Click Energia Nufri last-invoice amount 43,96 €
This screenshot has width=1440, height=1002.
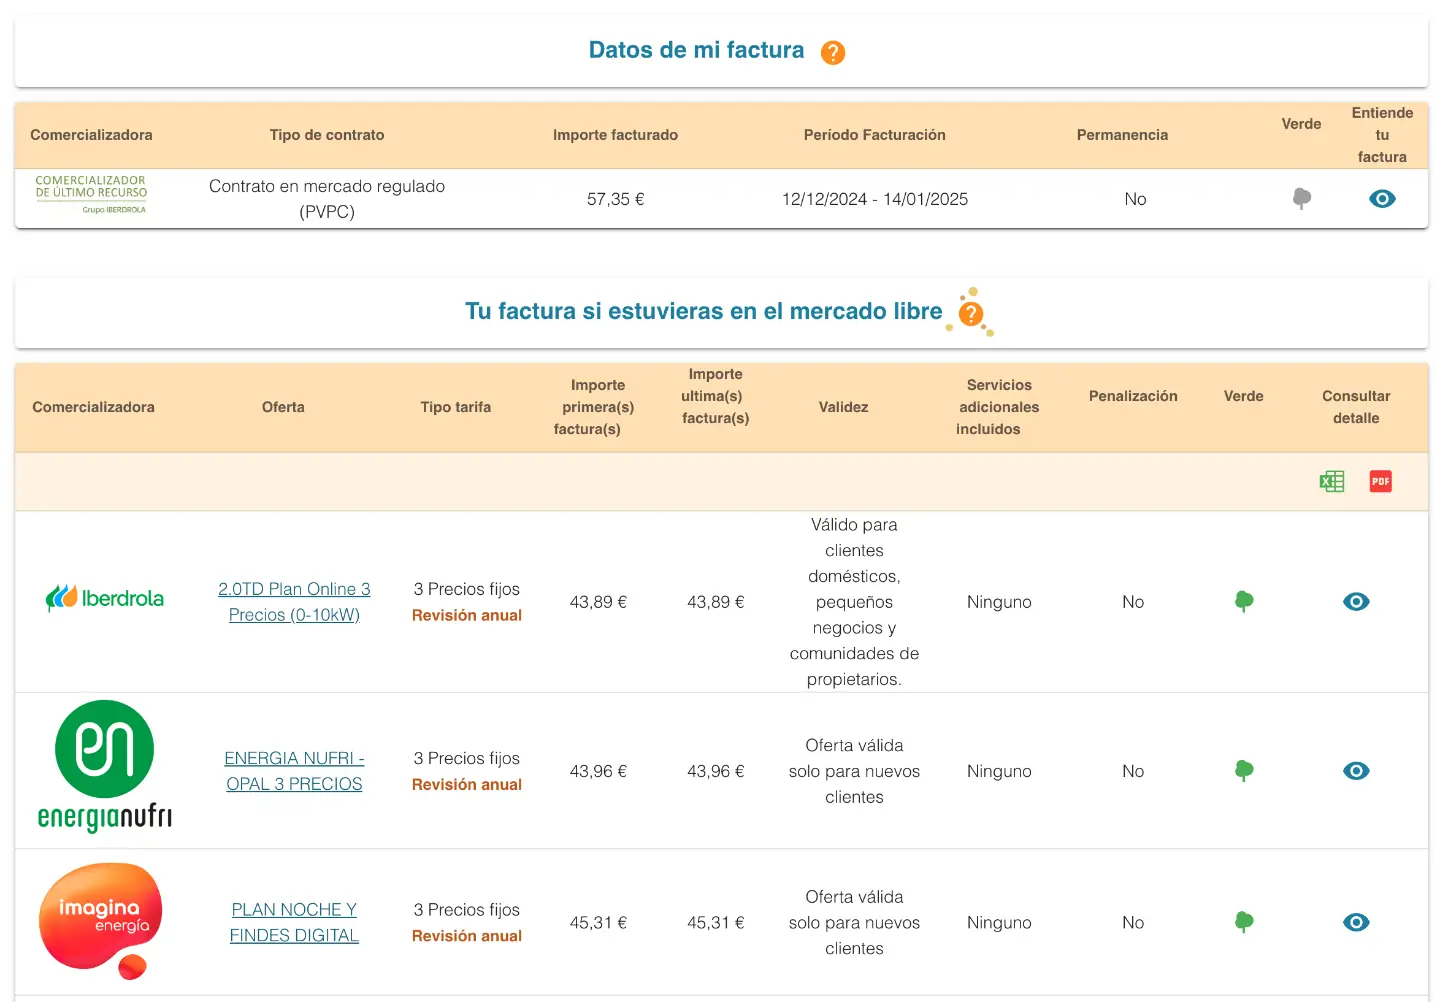click(716, 771)
